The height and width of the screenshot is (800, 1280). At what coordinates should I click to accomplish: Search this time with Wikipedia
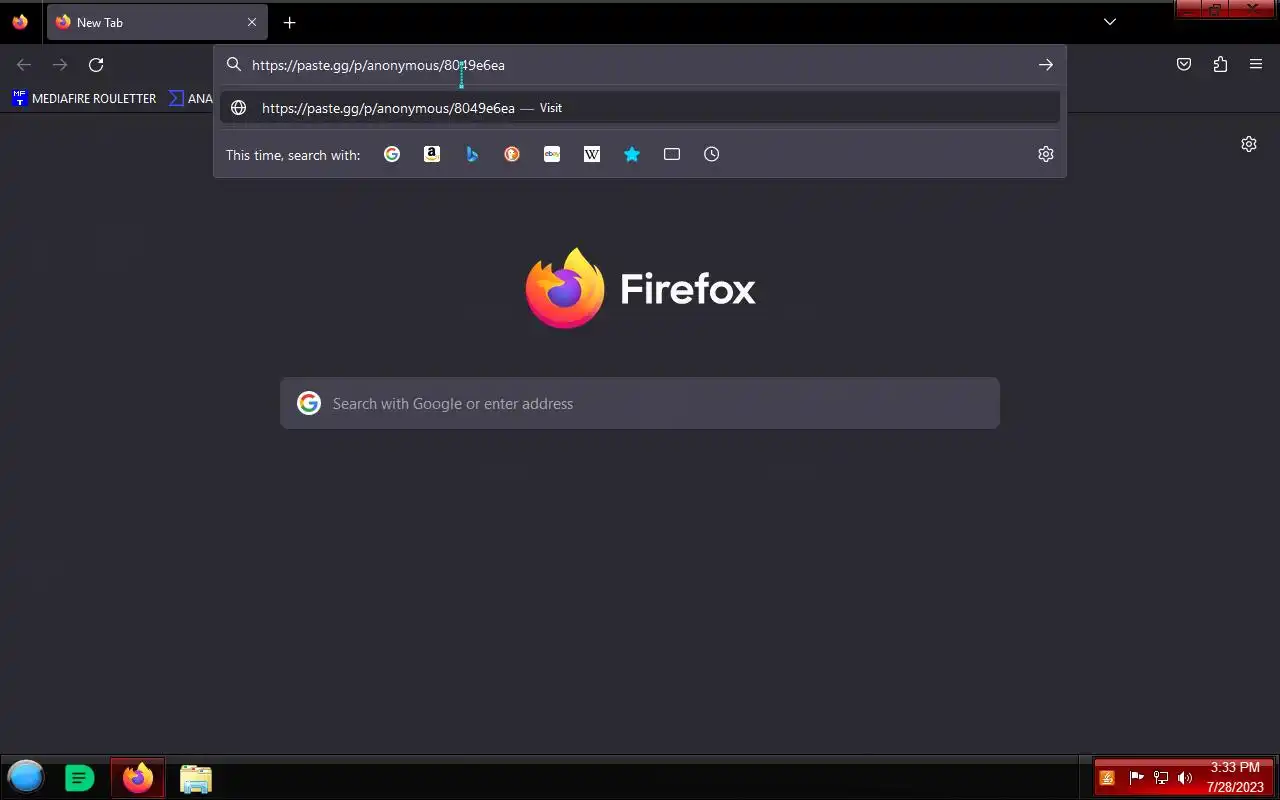click(x=592, y=154)
